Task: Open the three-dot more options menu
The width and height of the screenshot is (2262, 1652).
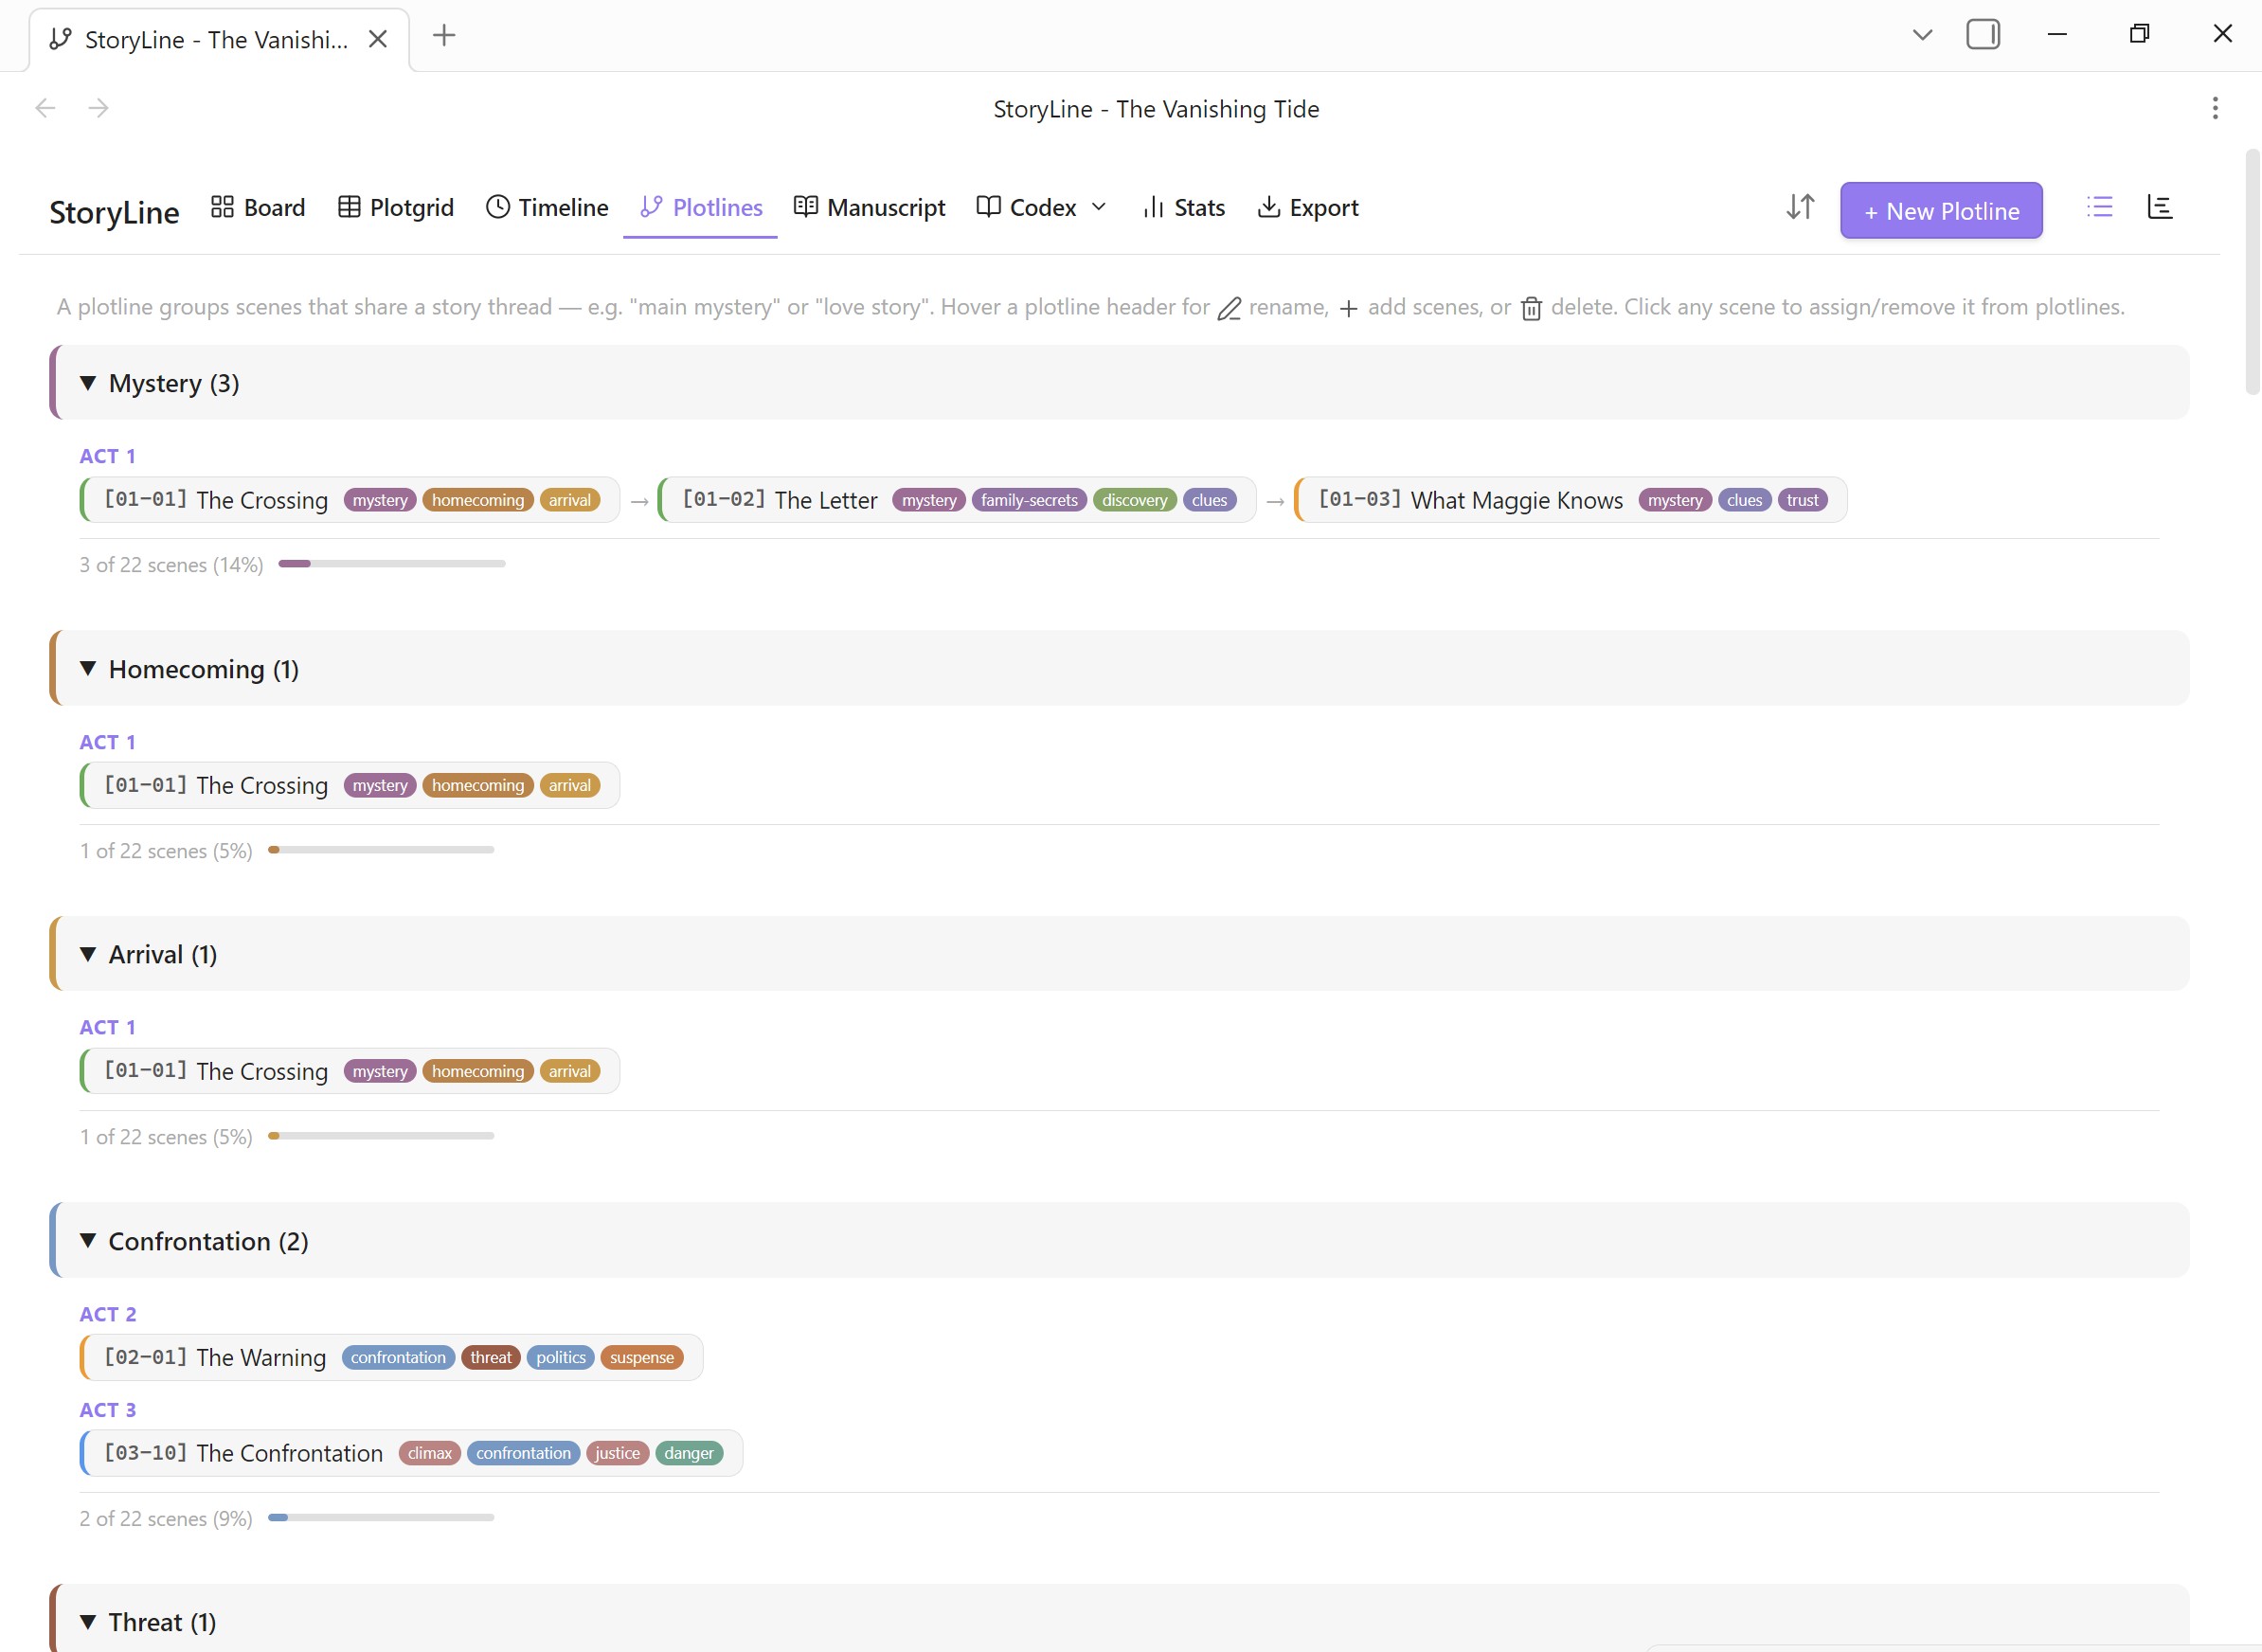Action: point(2215,108)
